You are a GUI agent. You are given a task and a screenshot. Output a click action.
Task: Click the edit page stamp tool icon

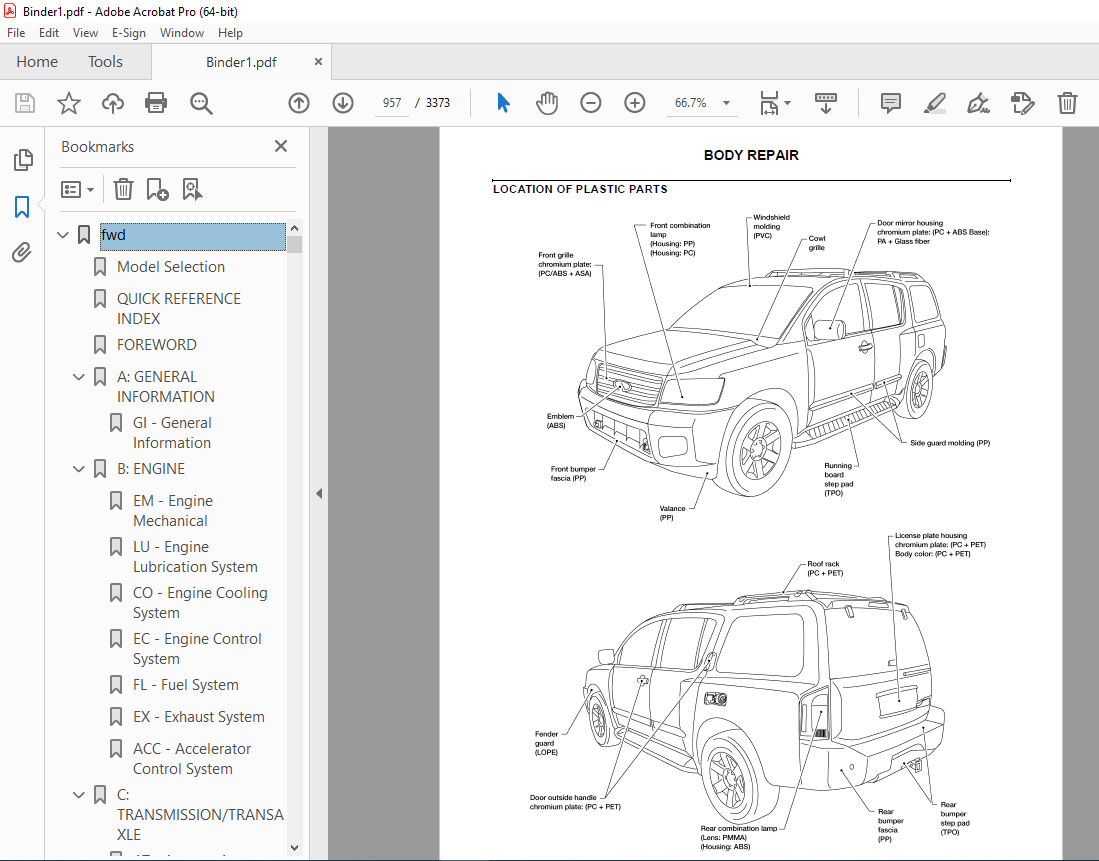1023,103
